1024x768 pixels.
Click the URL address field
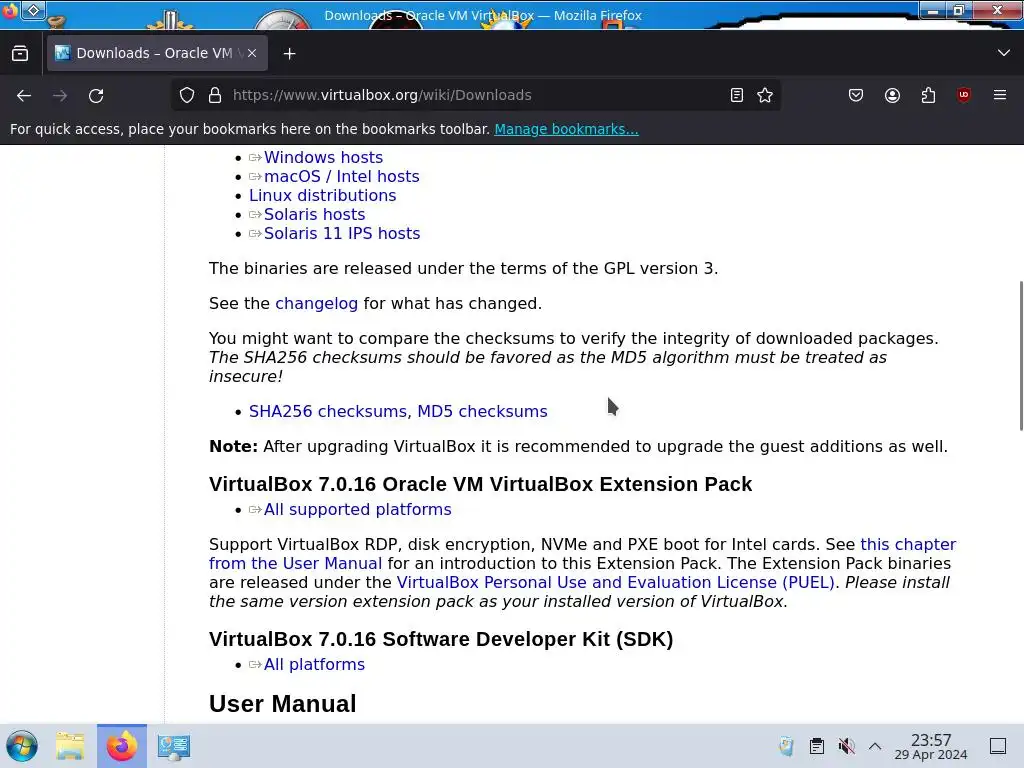pos(477,95)
